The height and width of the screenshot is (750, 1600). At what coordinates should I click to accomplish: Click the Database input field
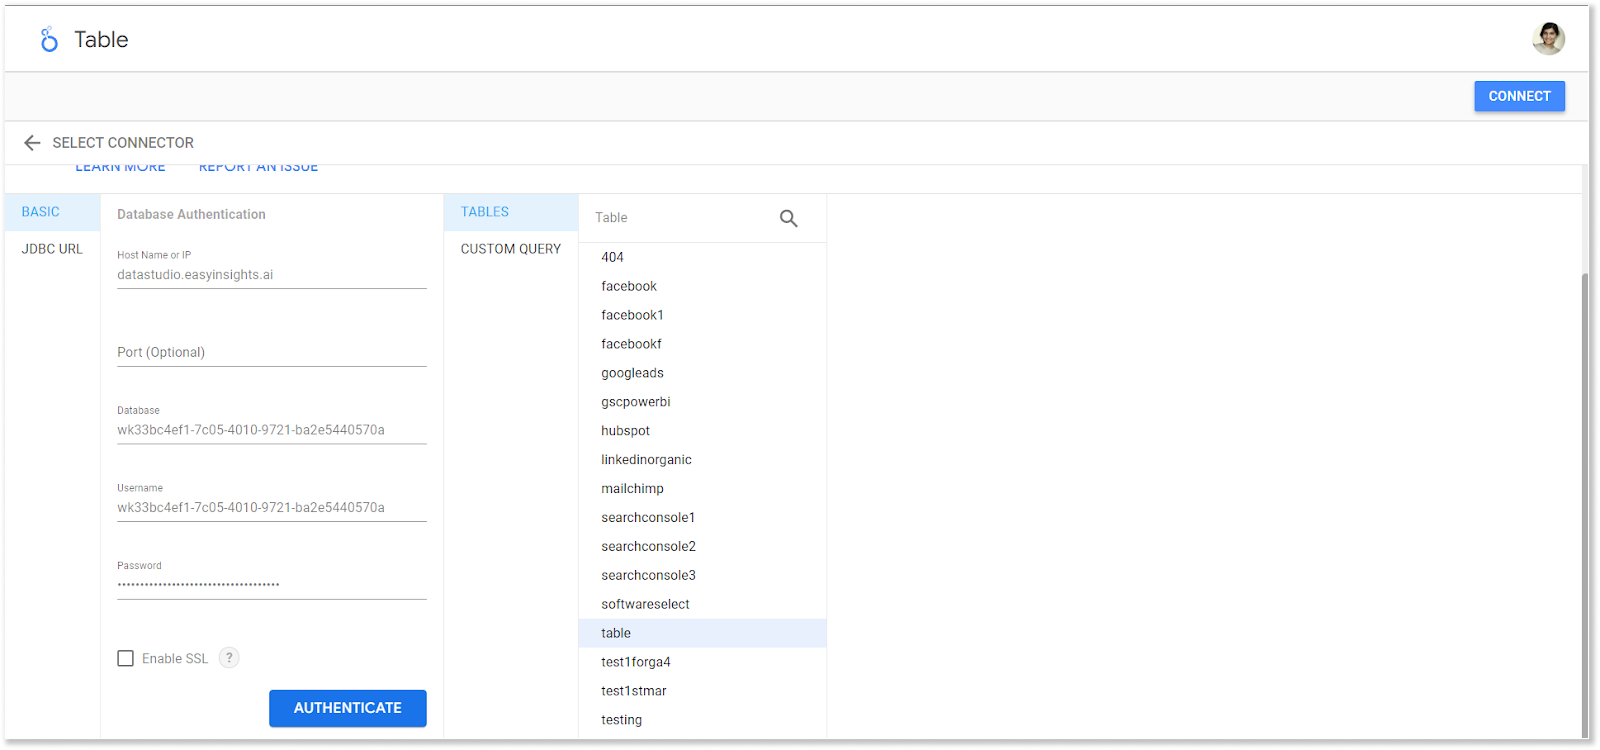(272, 430)
